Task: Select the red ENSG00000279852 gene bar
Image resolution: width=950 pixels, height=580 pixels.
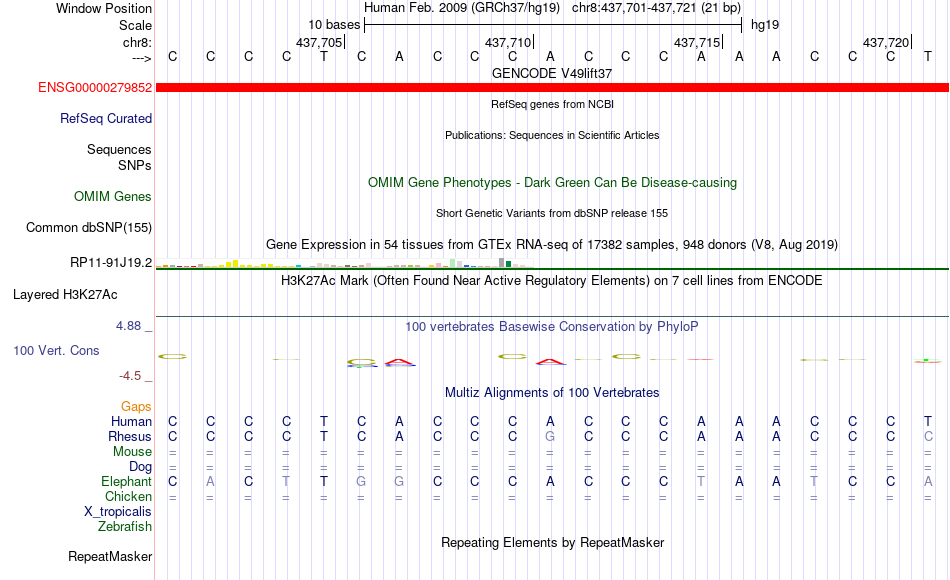Action: pyautogui.click(x=552, y=88)
